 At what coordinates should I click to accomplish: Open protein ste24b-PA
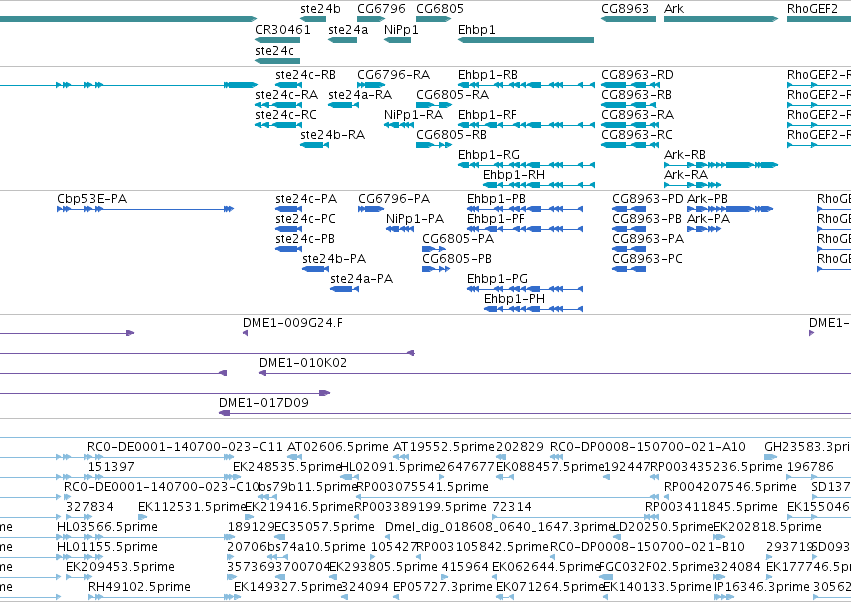point(334,259)
